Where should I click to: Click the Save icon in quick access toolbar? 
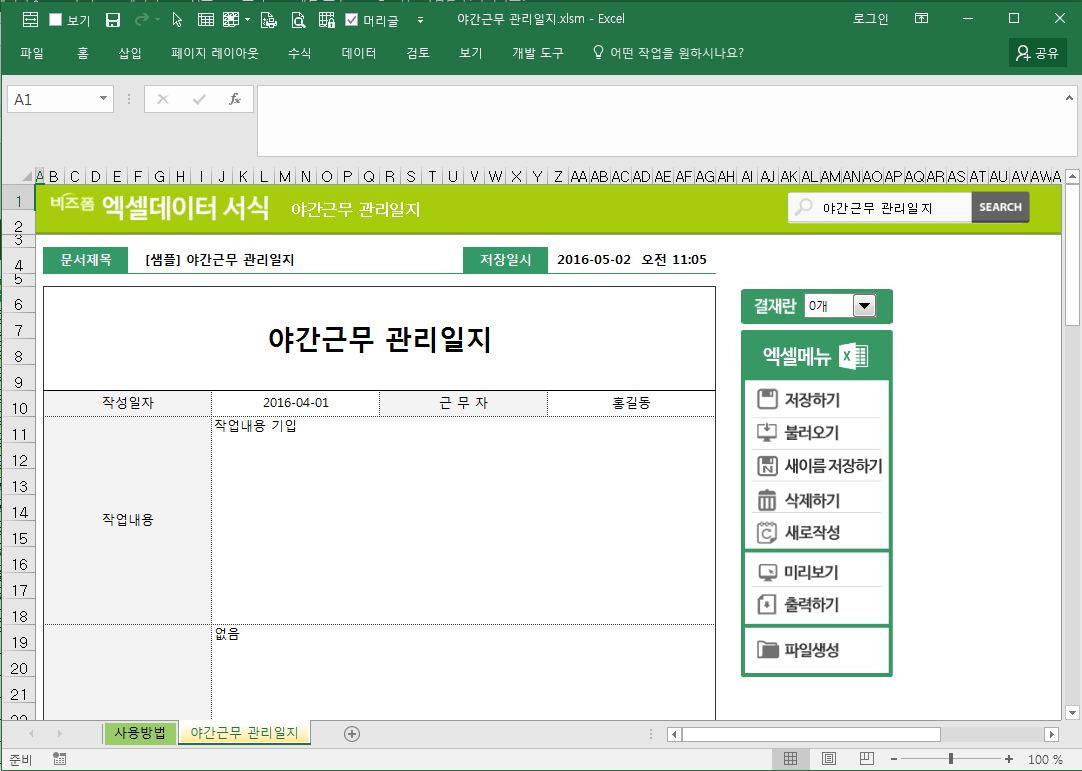[113, 20]
